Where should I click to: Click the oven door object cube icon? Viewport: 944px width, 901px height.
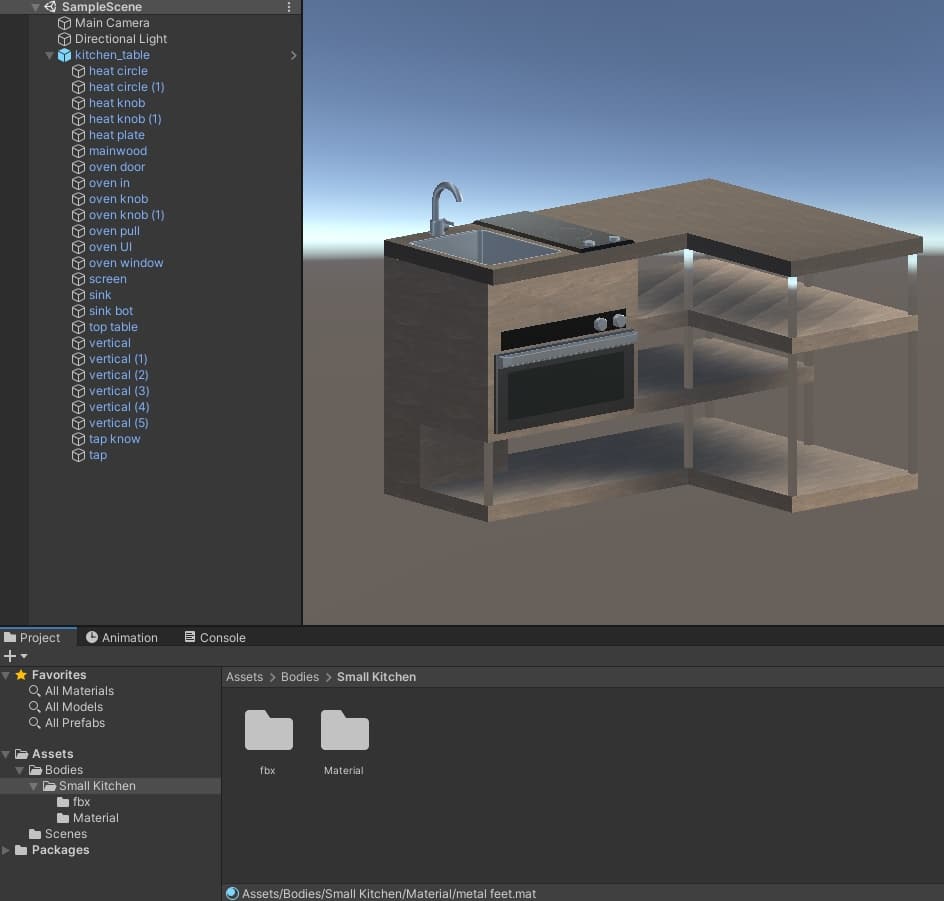(x=79, y=167)
